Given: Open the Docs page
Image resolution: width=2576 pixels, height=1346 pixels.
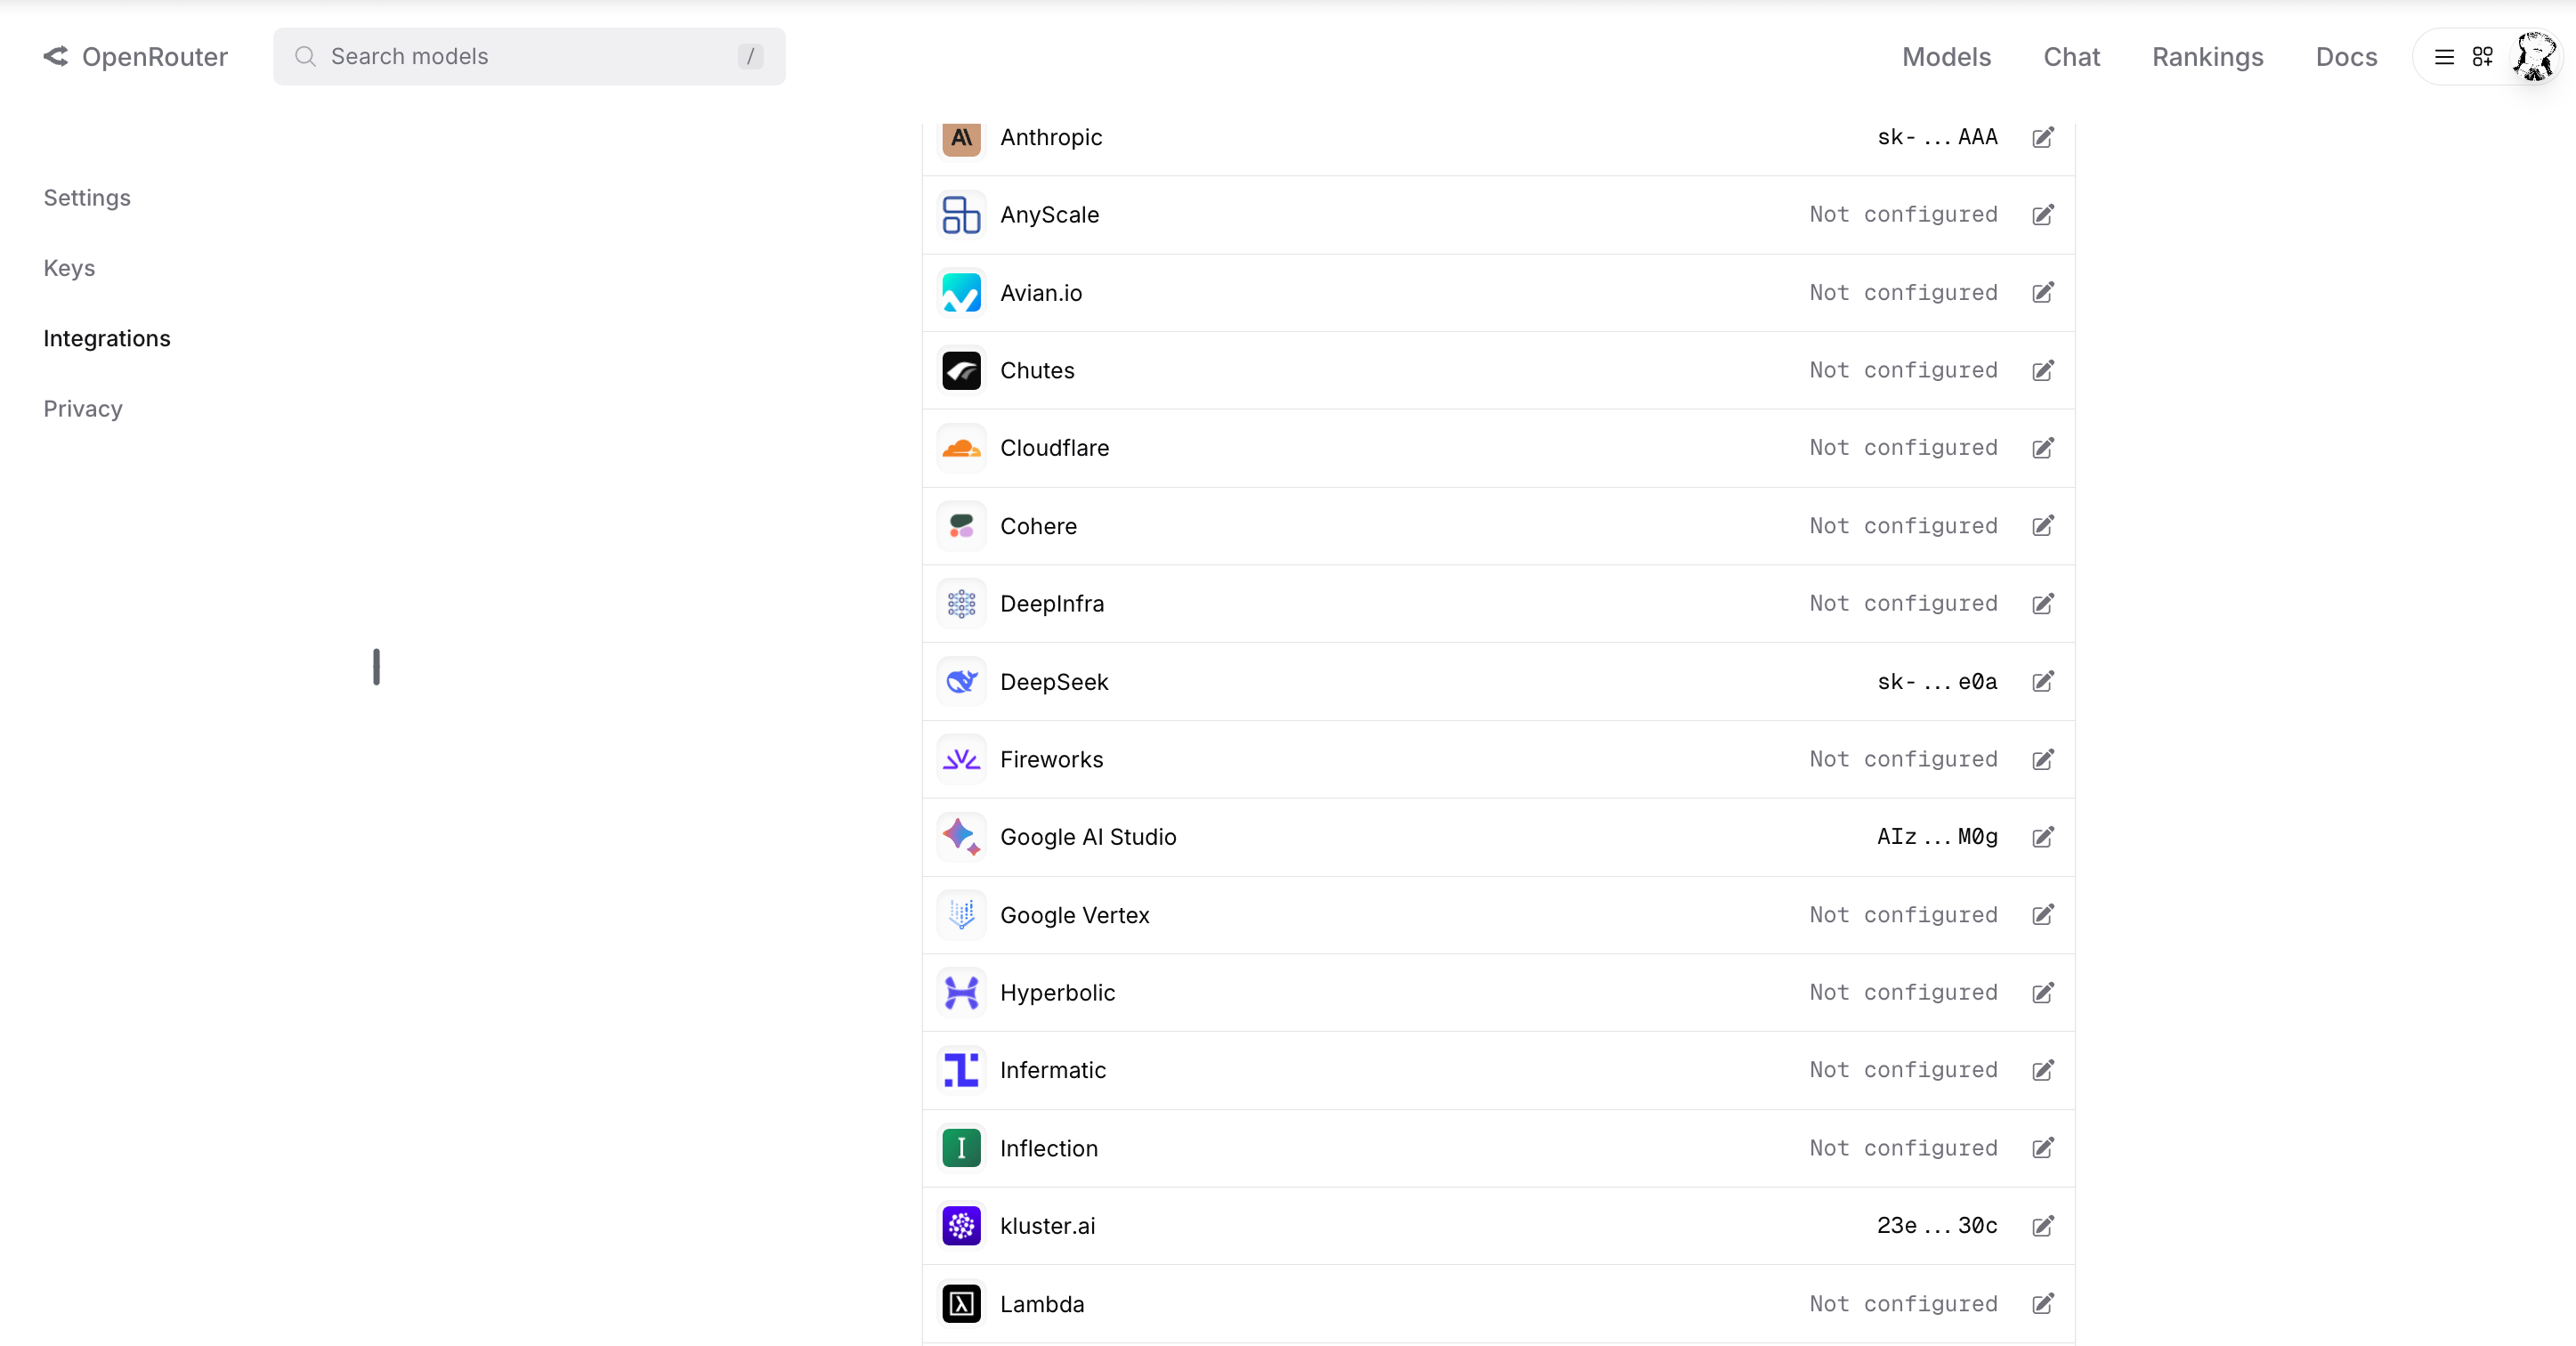Looking at the screenshot, I should pos(2346,57).
